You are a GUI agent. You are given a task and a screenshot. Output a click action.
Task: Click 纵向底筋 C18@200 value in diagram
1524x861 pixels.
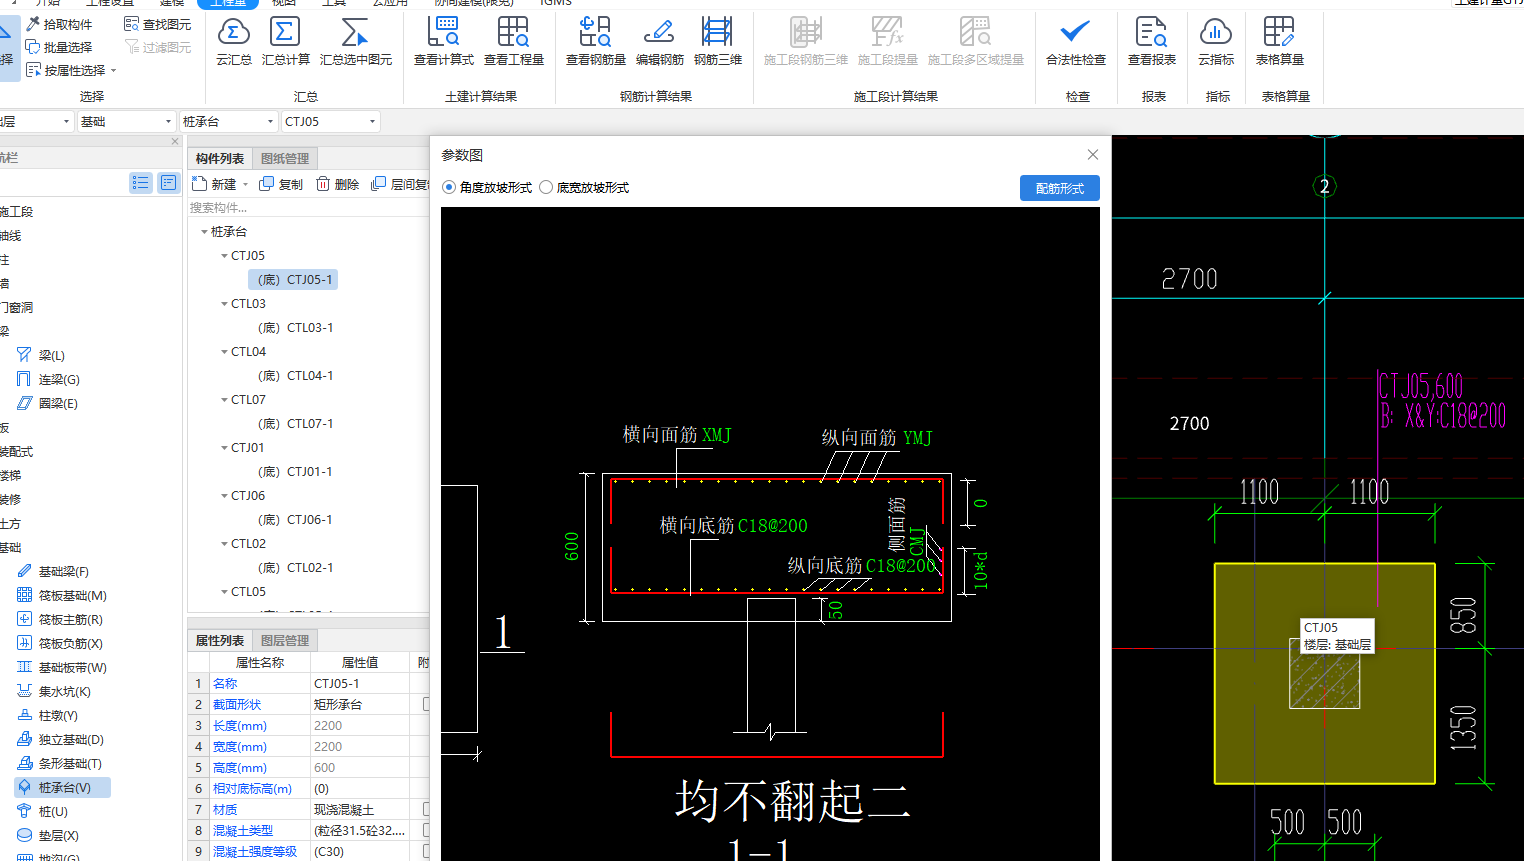901,566
